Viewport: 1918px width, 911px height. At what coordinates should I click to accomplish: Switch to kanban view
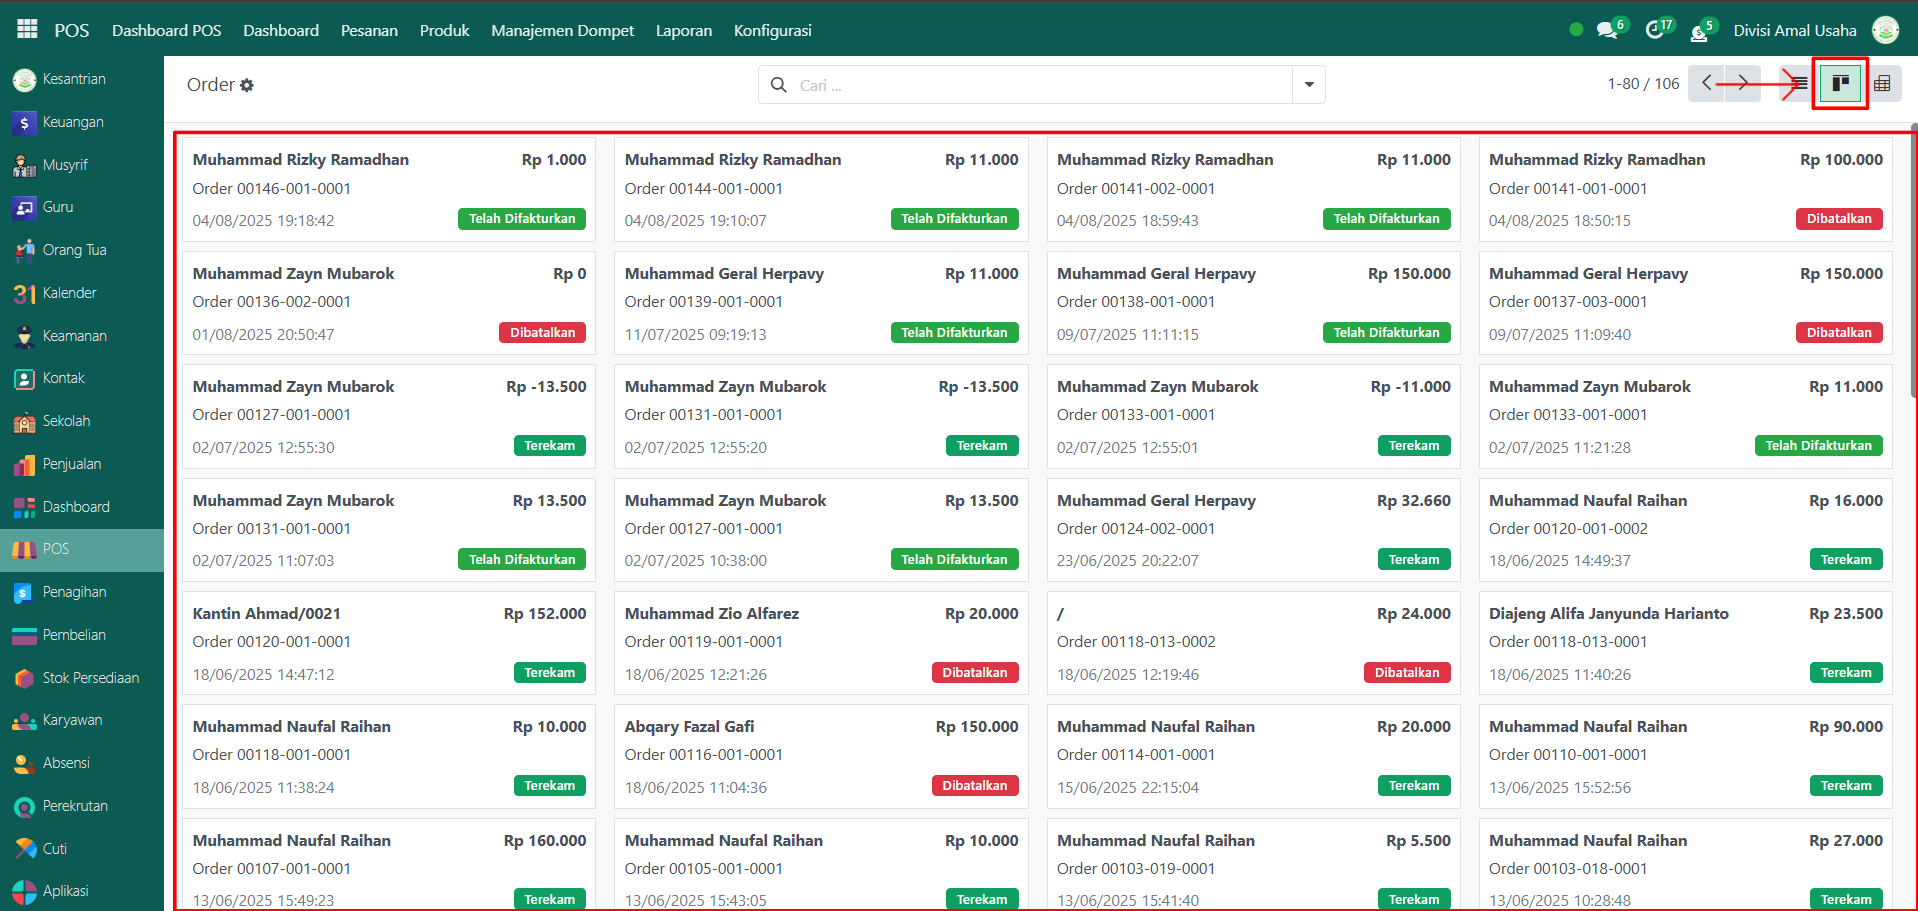[x=1840, y=84]
